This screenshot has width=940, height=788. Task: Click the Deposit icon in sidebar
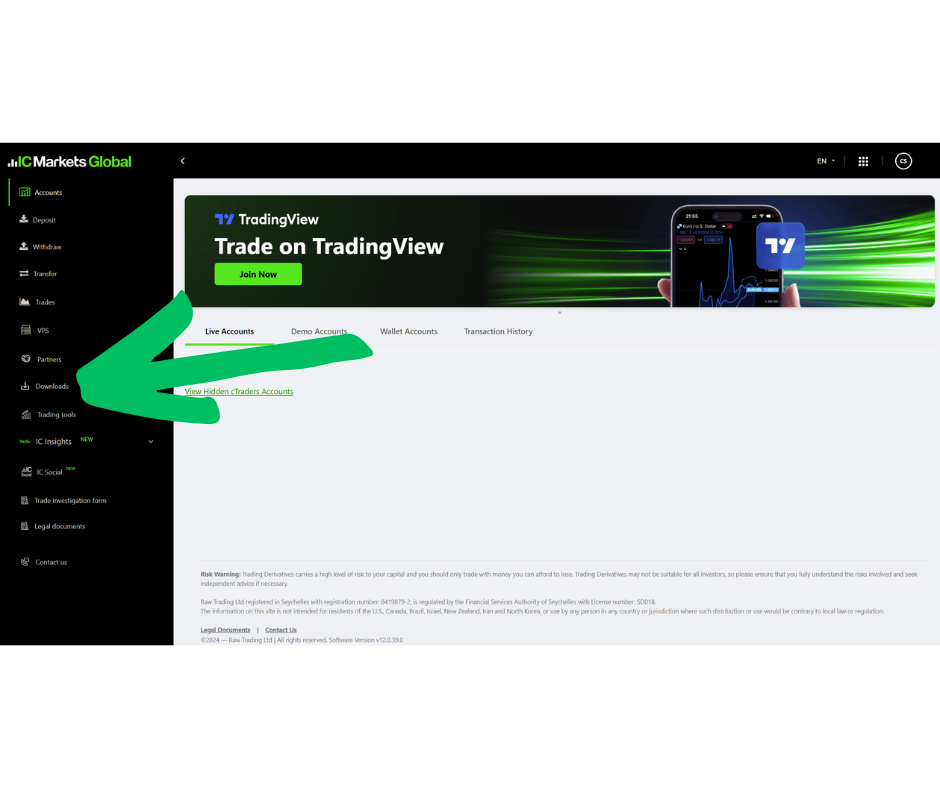[24, 219]
